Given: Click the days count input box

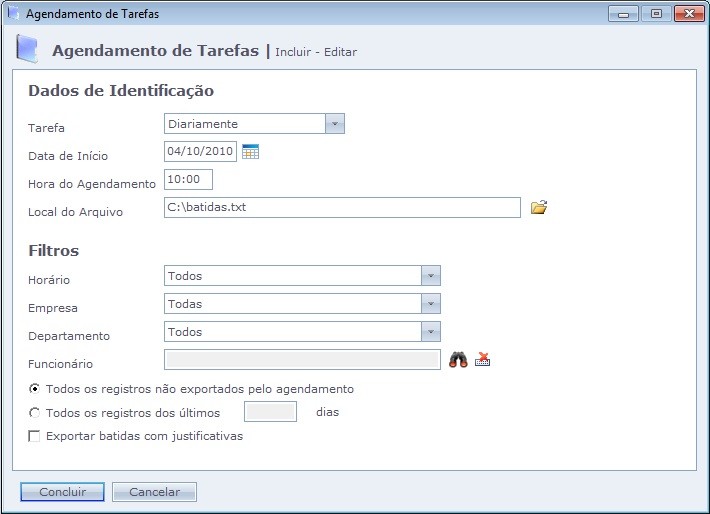Looking at the screenshot, I should click(x=270, y=412).
